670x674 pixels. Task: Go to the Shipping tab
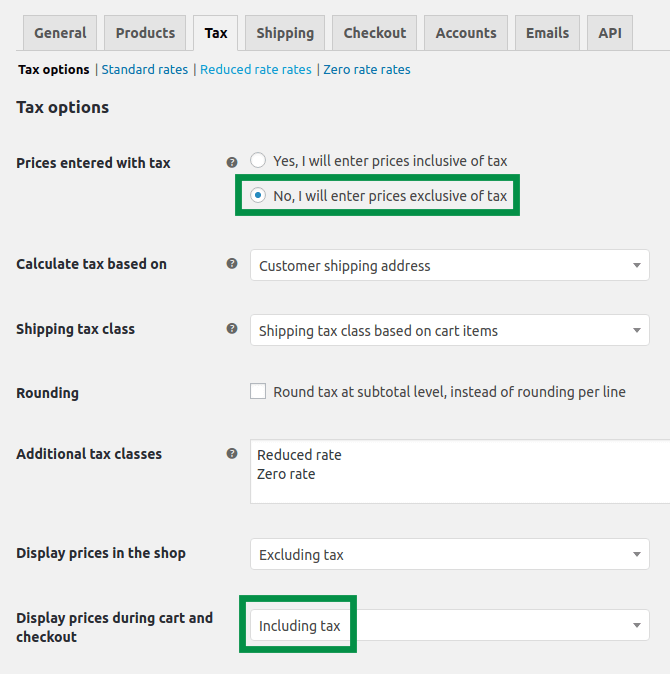click(x=285, y=33)
